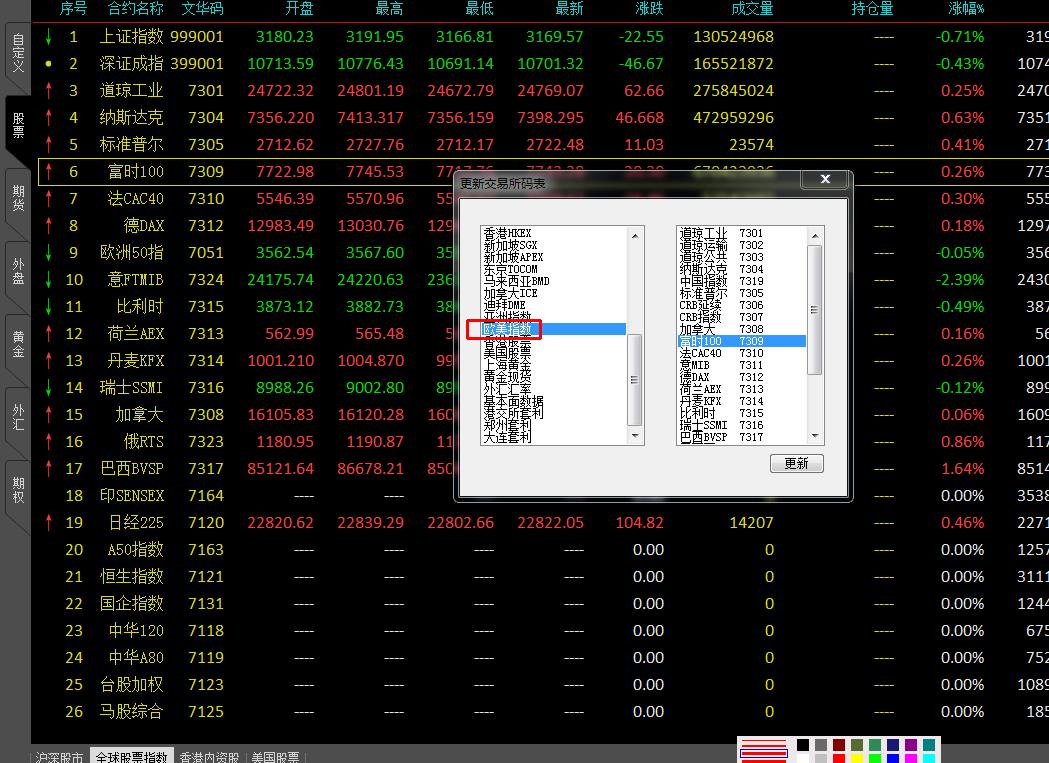
Task: Switch to 沪深股市 bottom tab
Action: (x=59, y=756)
